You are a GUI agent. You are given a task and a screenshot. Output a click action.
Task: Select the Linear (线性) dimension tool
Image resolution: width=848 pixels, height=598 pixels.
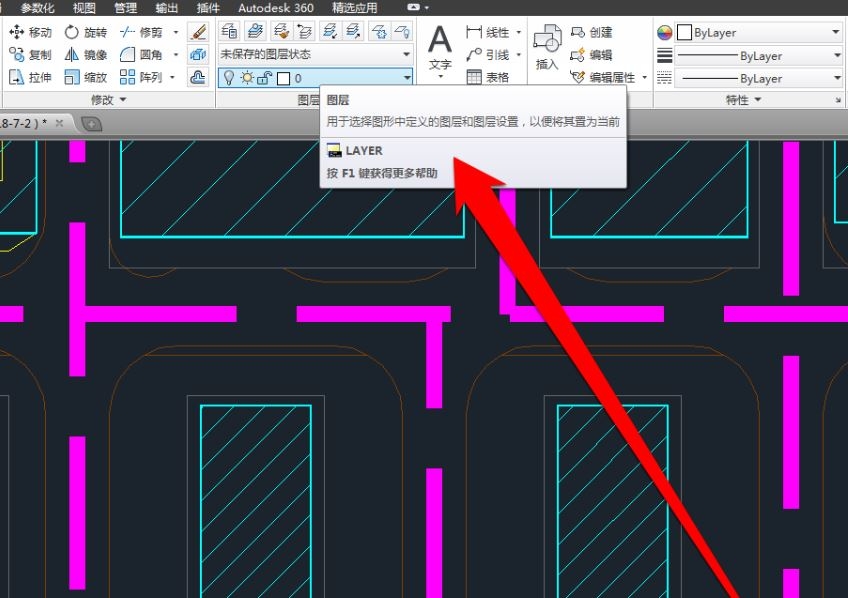[487, 32]
